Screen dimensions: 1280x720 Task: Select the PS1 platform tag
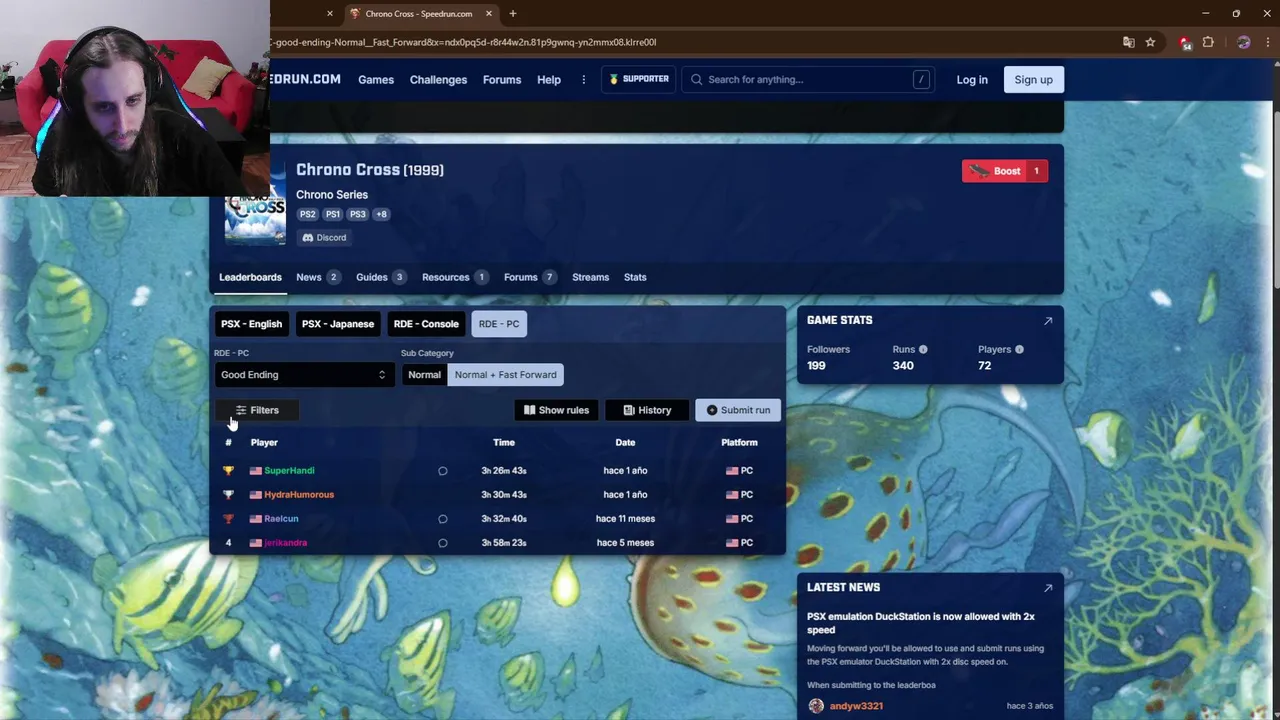pos(333,214)
